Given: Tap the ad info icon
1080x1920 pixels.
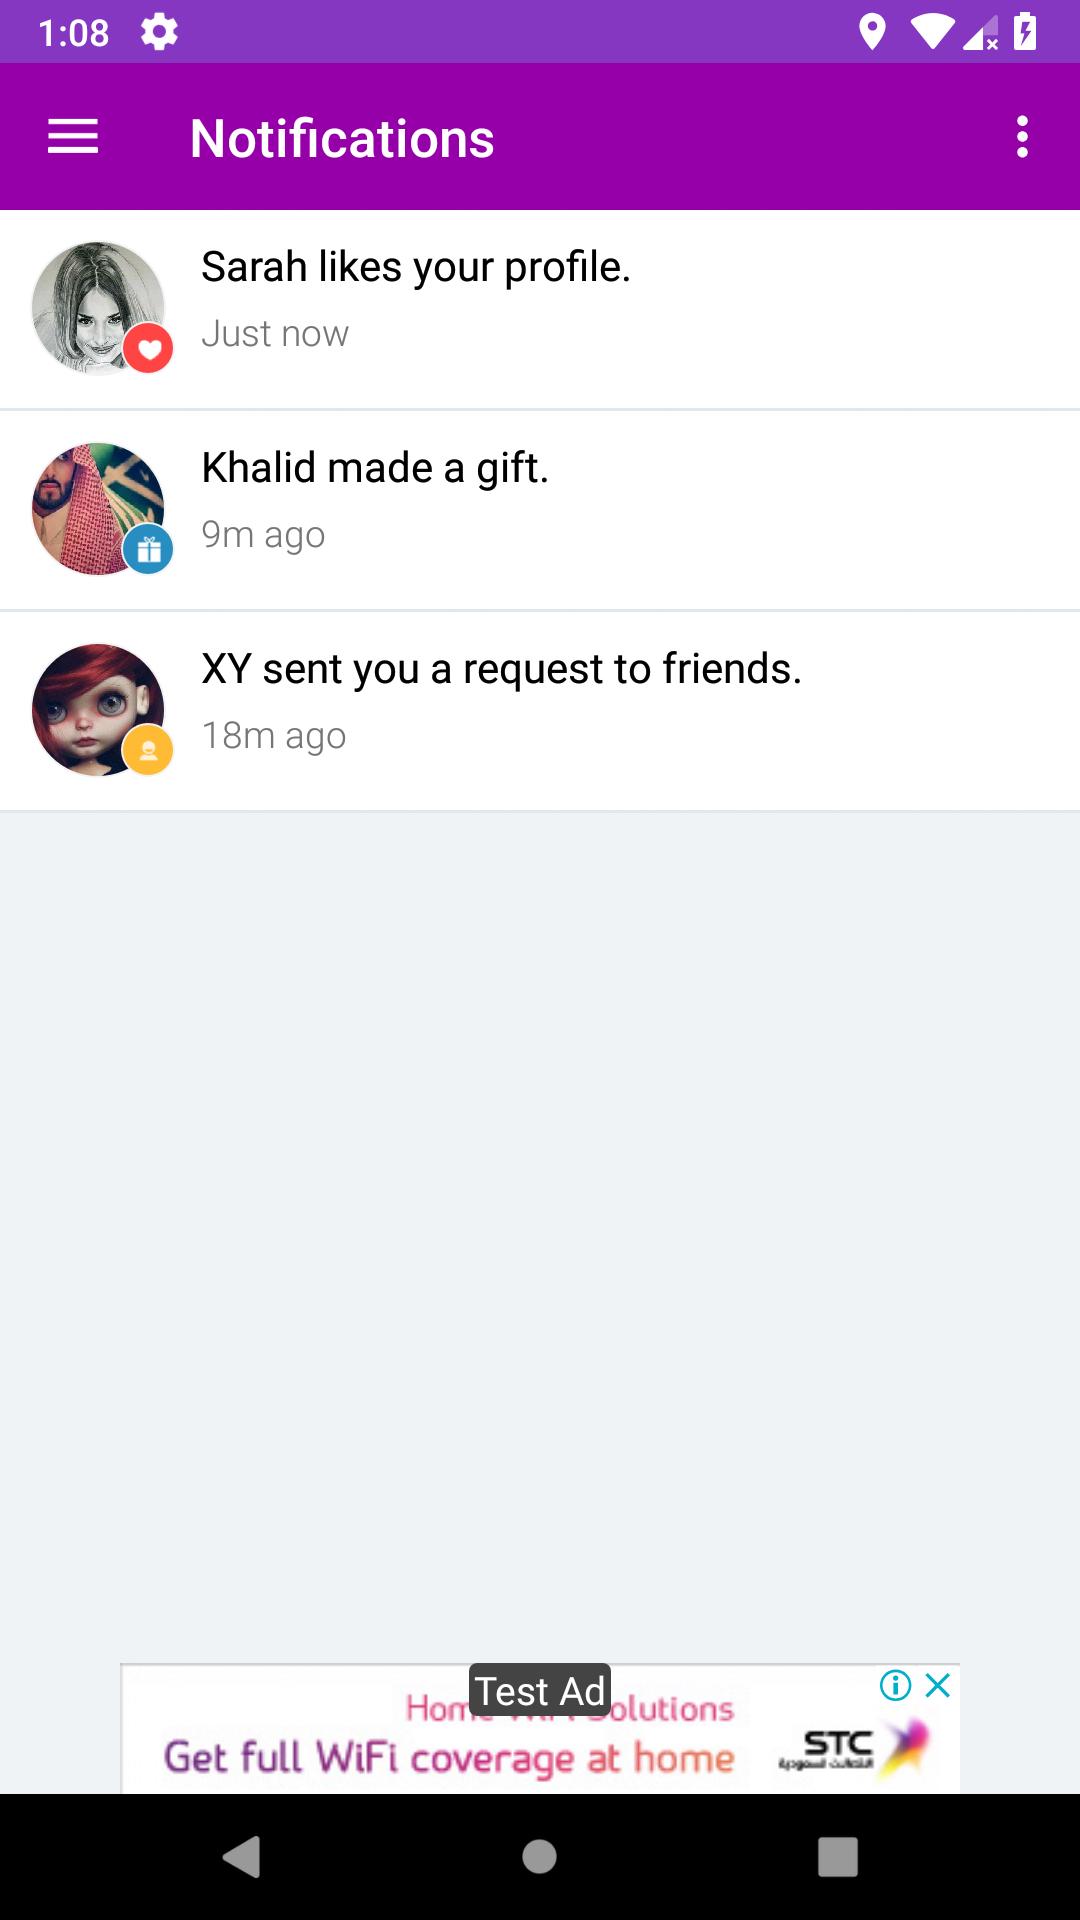Looking at the screenshot, I should (x=895, y=1686).
